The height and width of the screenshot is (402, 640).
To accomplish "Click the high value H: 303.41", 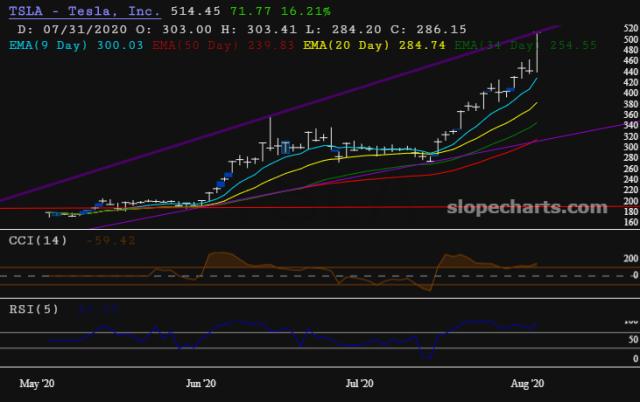I will [259, 29].
